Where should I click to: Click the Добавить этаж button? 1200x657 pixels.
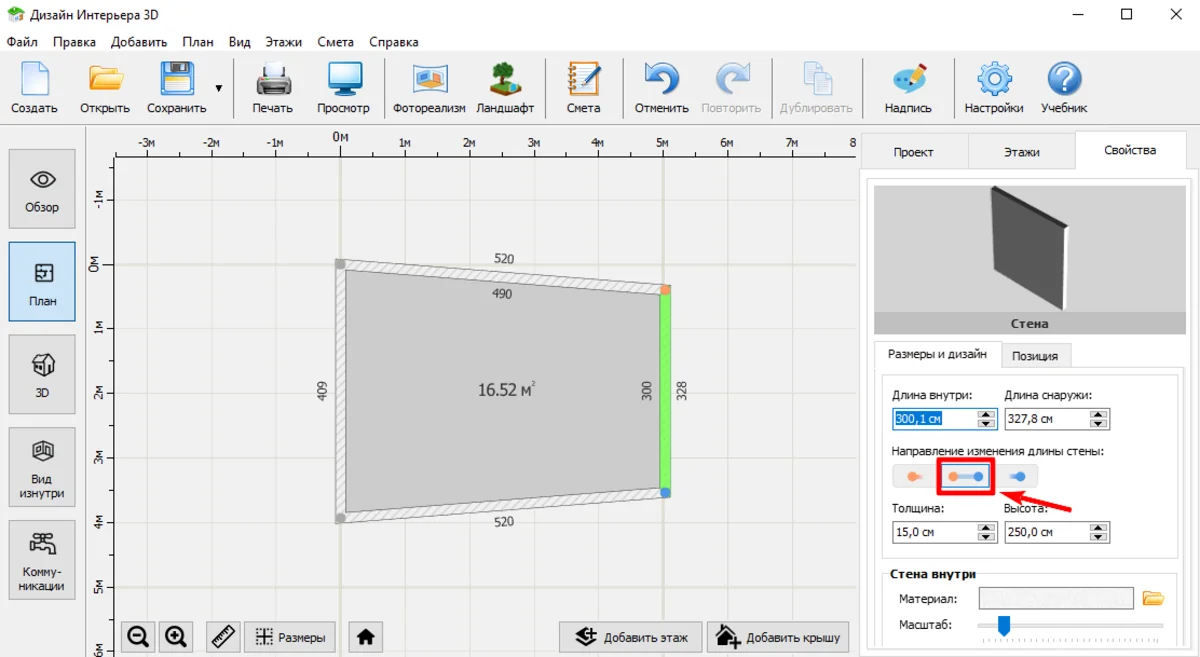632,636
